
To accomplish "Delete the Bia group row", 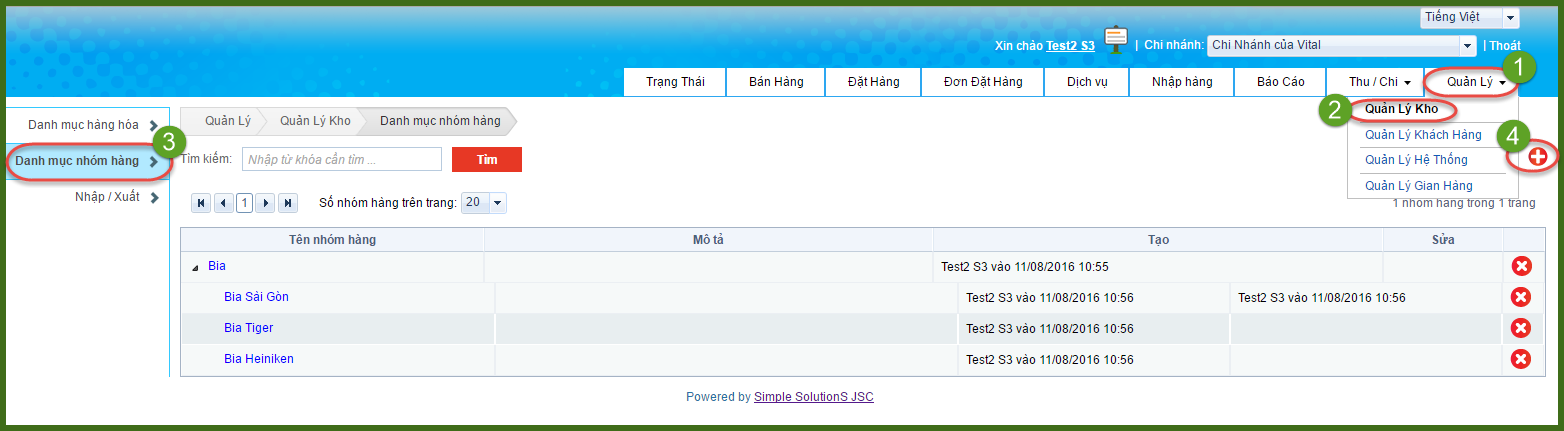I will click(1521, 266).
